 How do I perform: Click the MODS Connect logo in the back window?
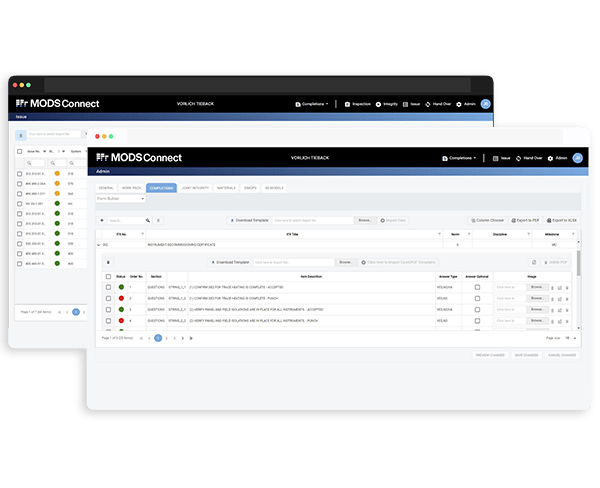tap(57, 104)
